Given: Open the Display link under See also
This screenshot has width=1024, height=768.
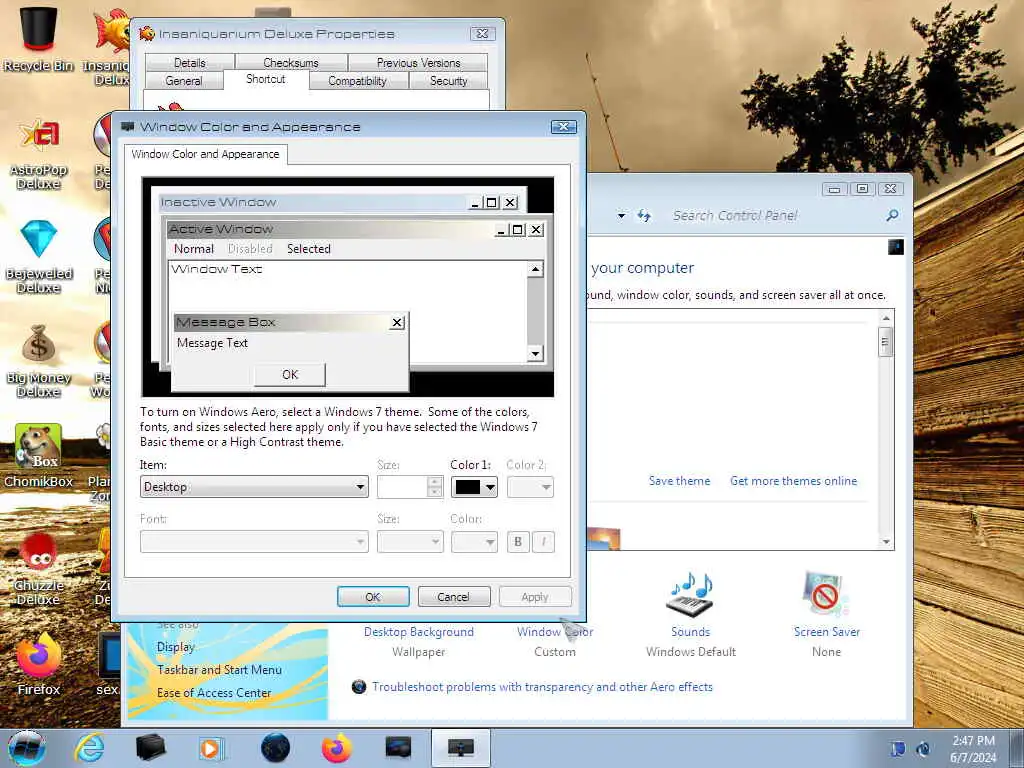Looking at the screenshot, I should point(176,647).
